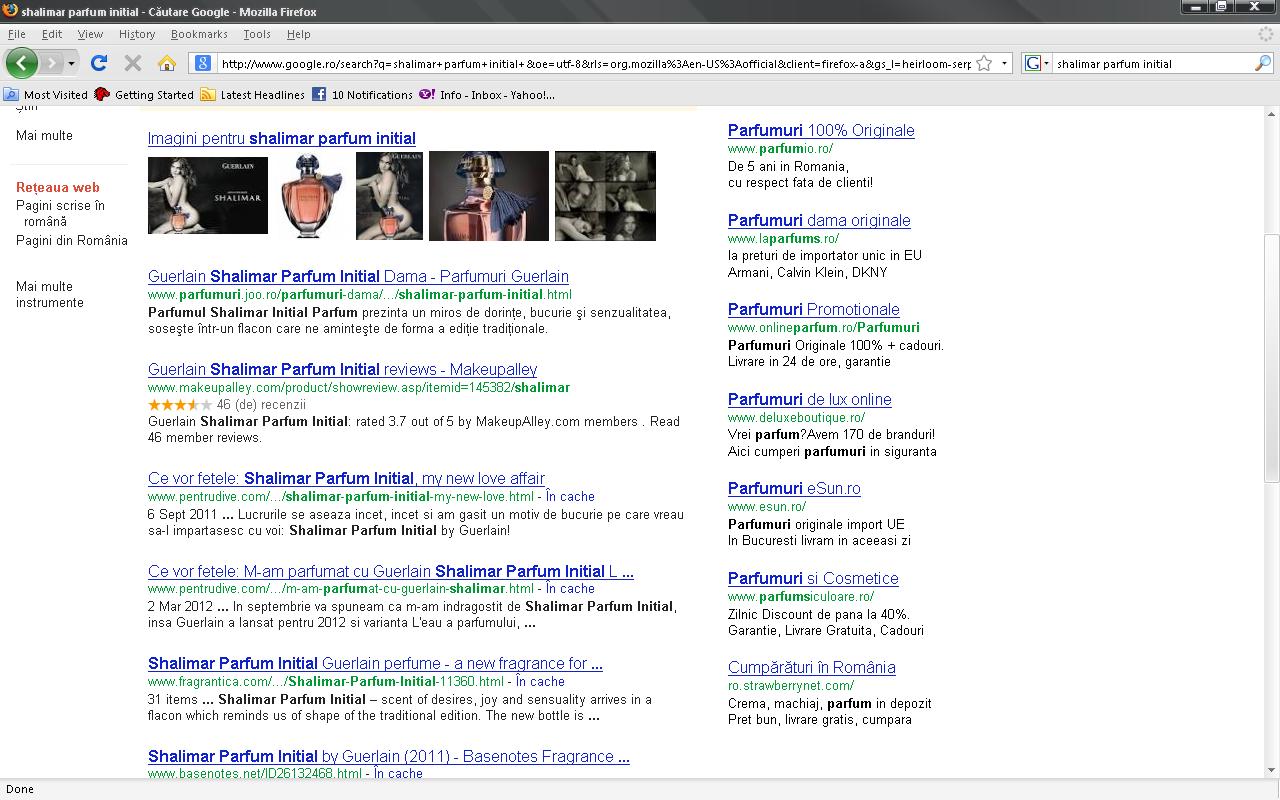Image resolution: width=1280 pixels, height=800 pixels.
Task: Open the address bar history dropdown
Action: coord(1004,63)
